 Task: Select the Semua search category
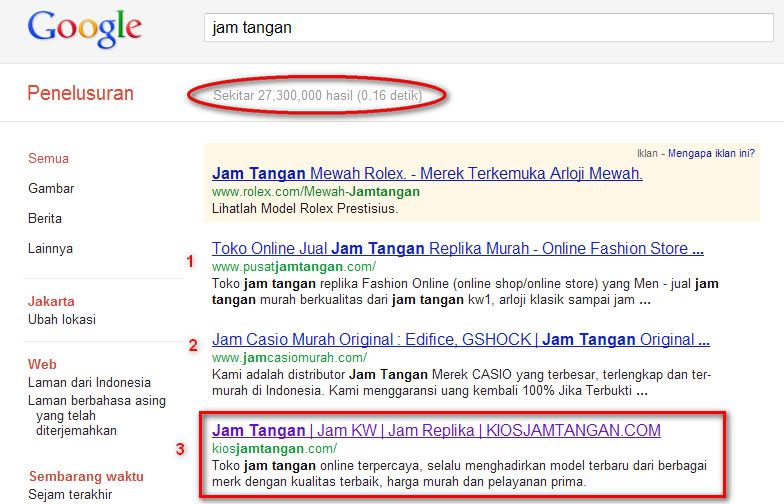tap(48, 158)
